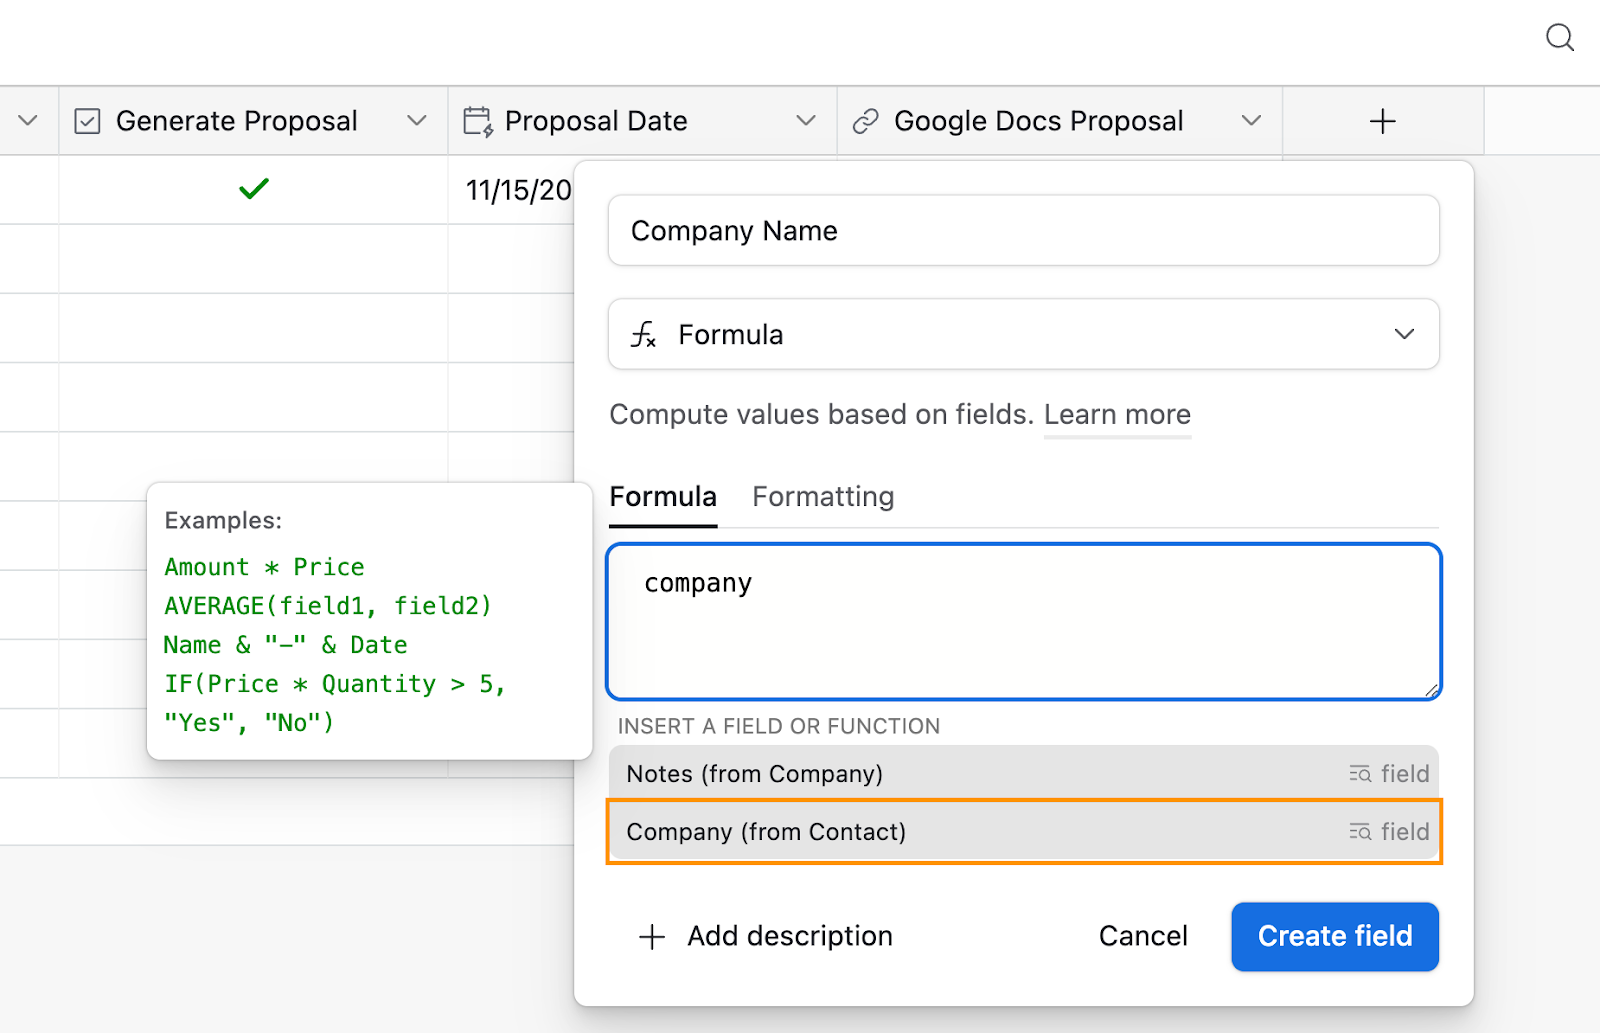Image resolution: width=1600 pixels, height=1033 pixels.
Task: Click the fx formula icon in field type selector
Action: [643, 334]
